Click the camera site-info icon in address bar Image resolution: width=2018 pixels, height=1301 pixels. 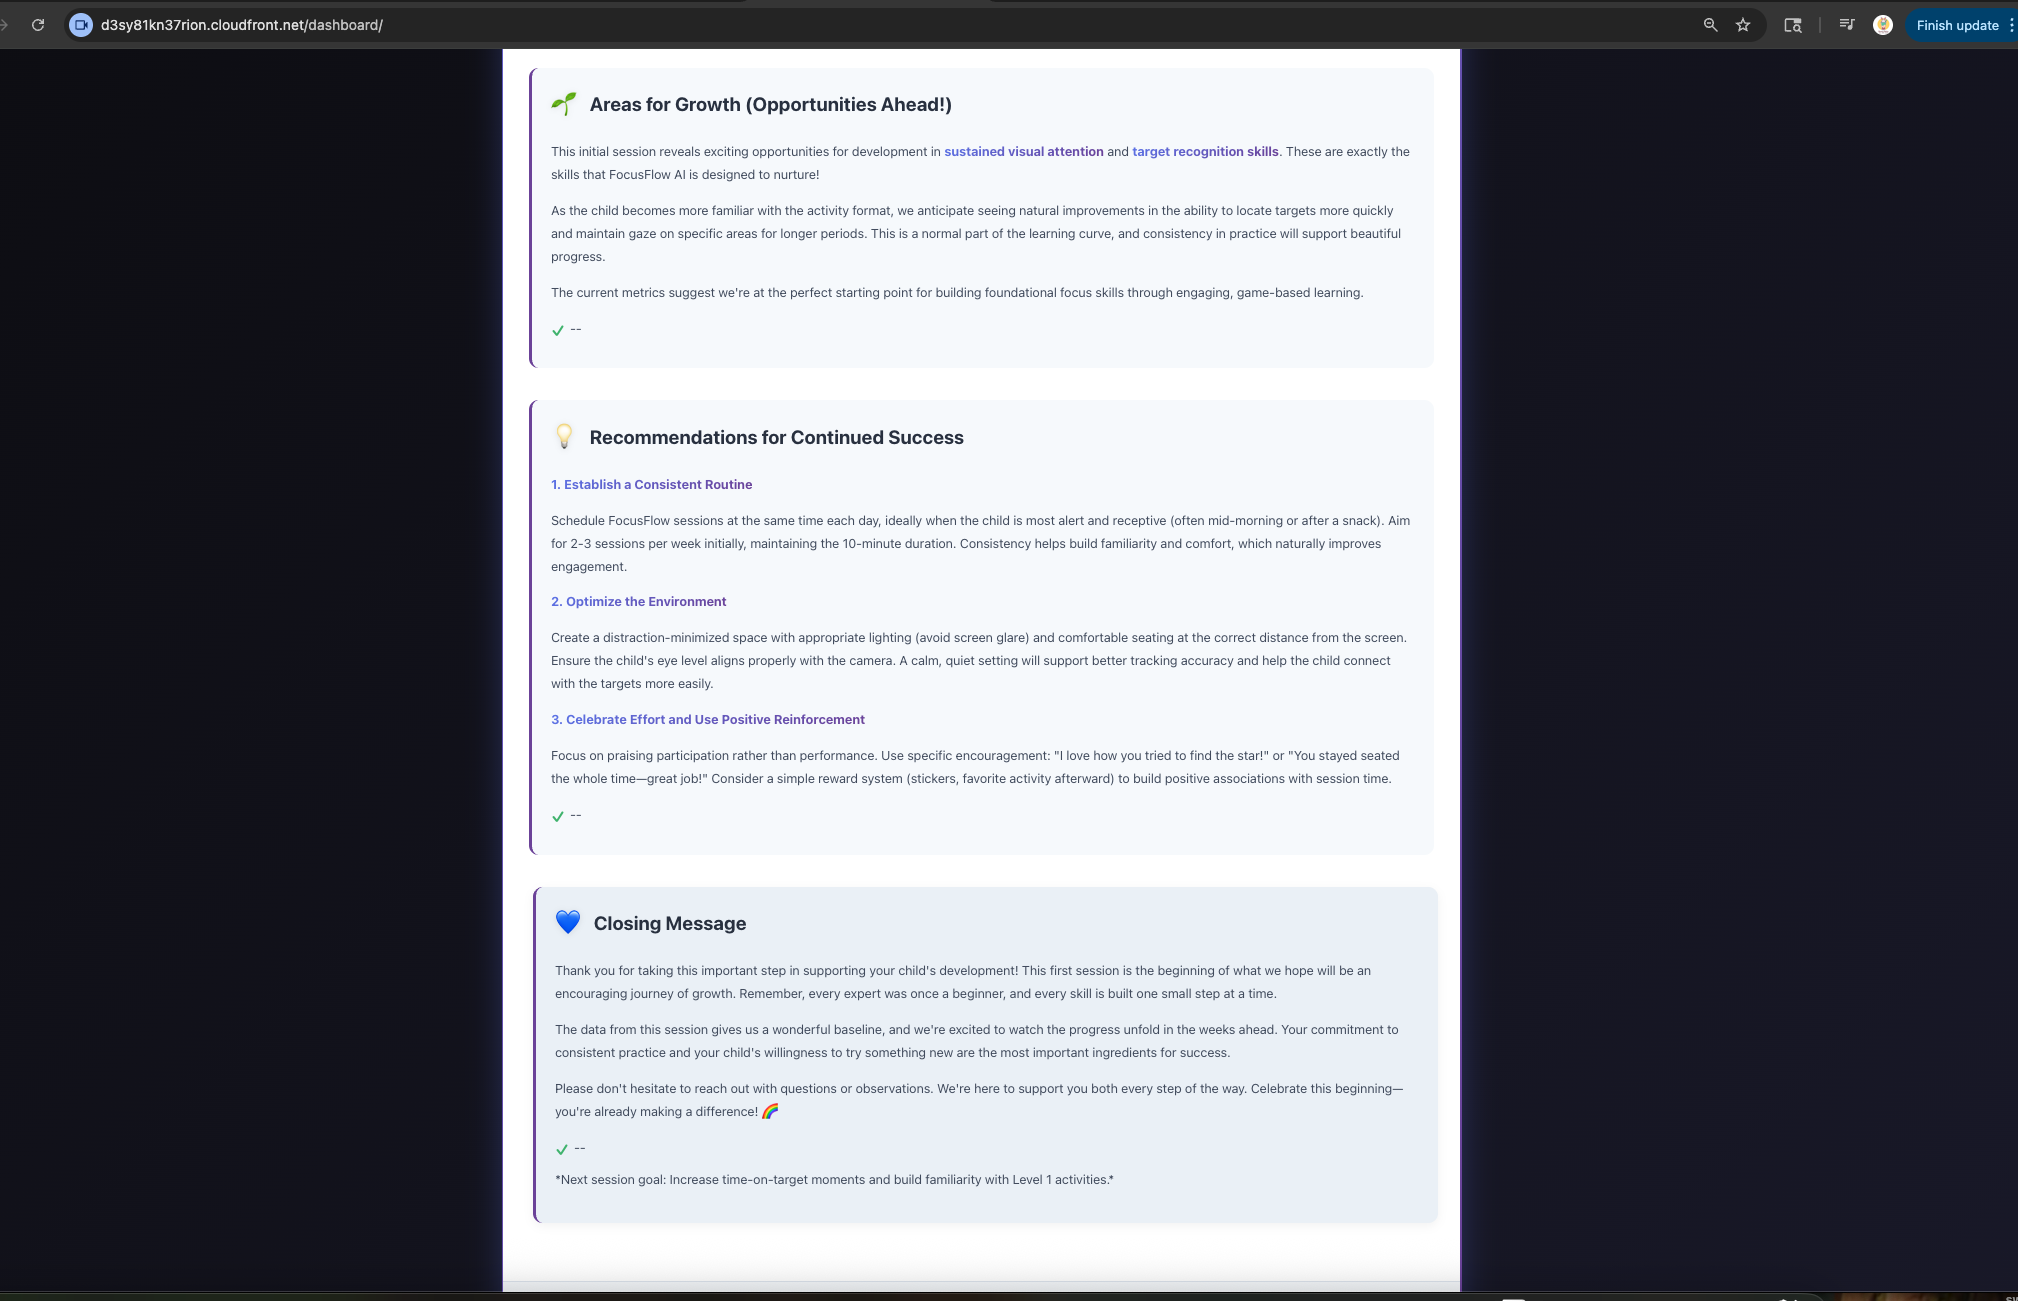tap(82, 25)
